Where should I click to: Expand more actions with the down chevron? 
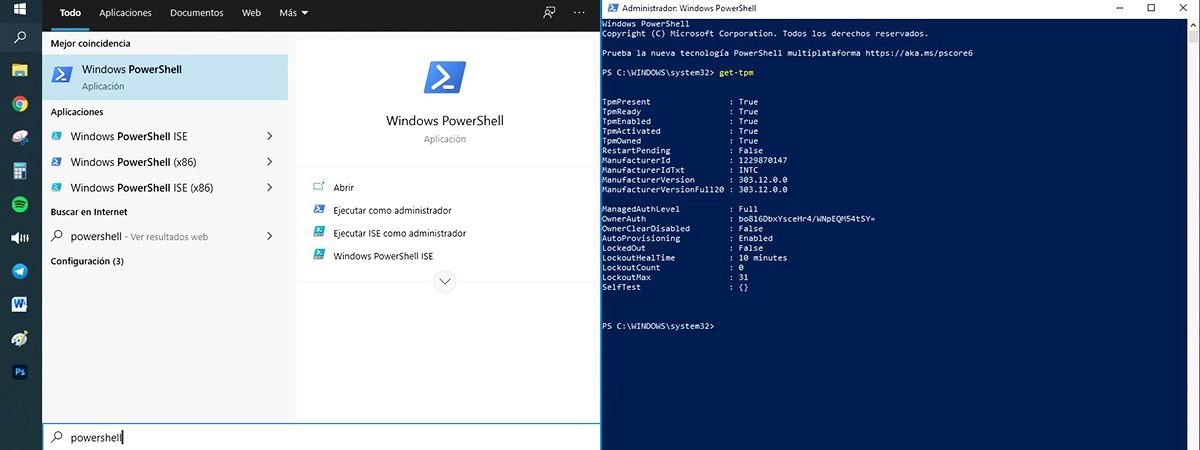tap(445, 282)
